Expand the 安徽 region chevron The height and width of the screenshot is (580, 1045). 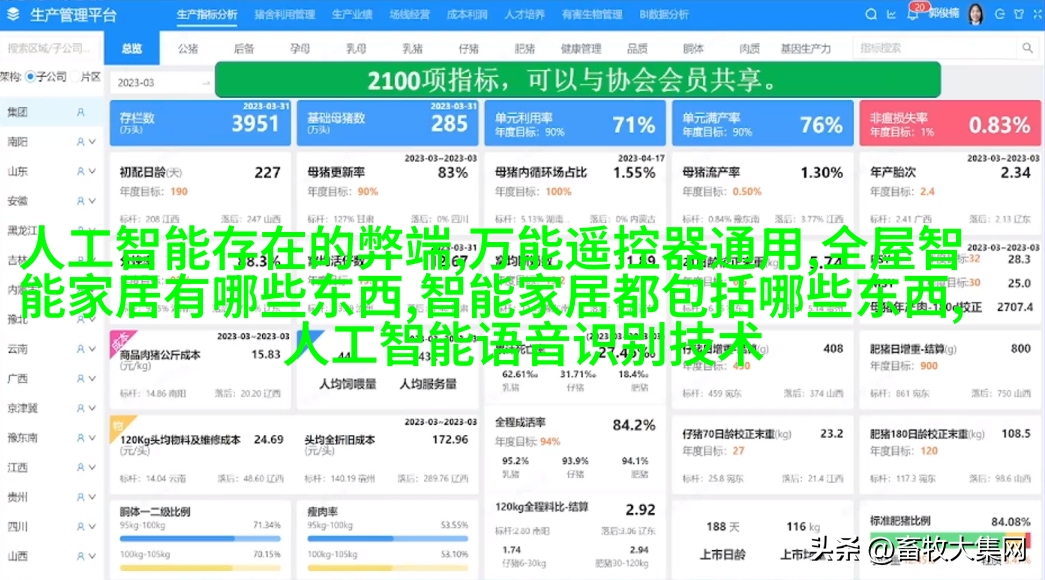(x=93, y=201)
